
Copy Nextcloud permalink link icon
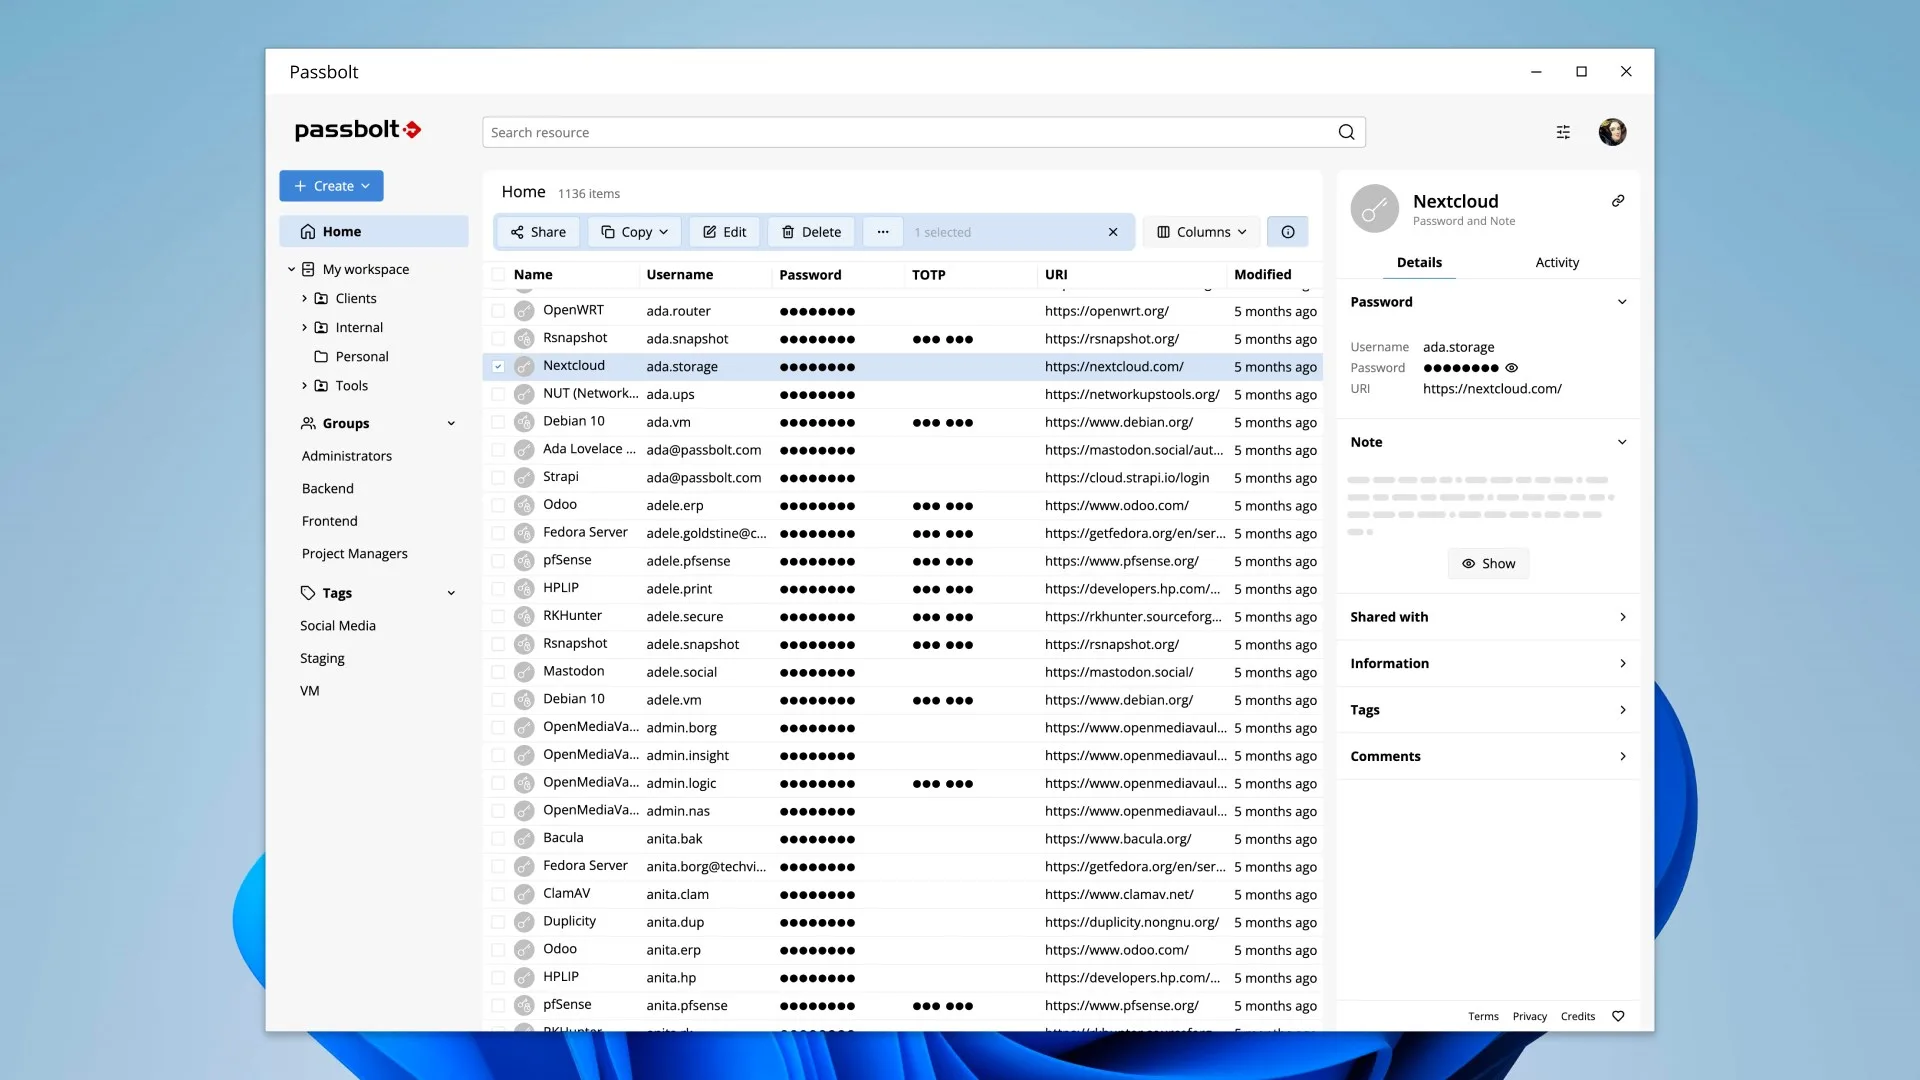point(1618,201)
